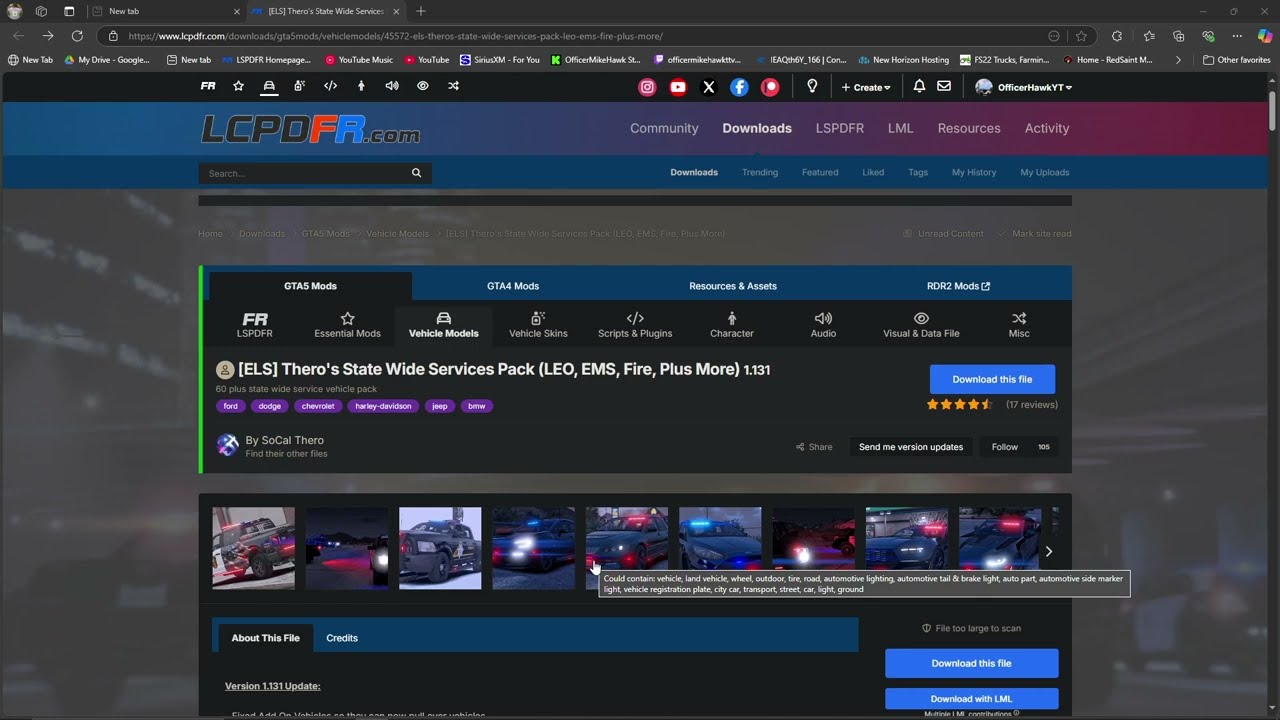
Task: Switch to Resources & Assets tab
Action: pyautogui.click(x=733, y=286)
